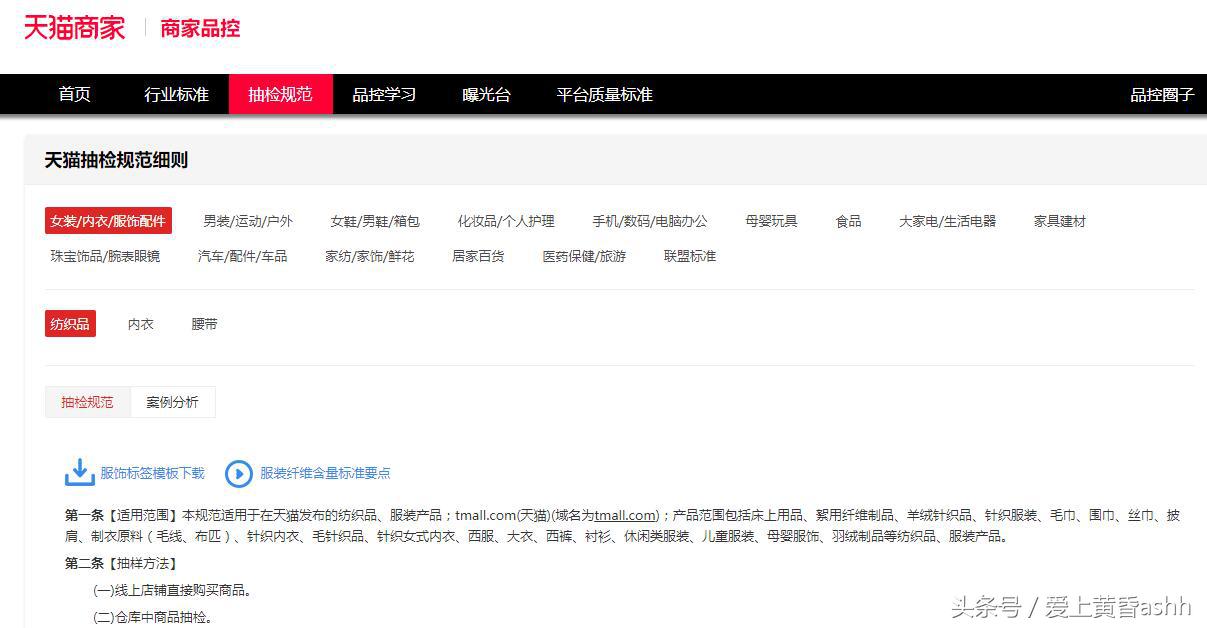Choose the 母婴玩具 category

click(x=771, y=221)
